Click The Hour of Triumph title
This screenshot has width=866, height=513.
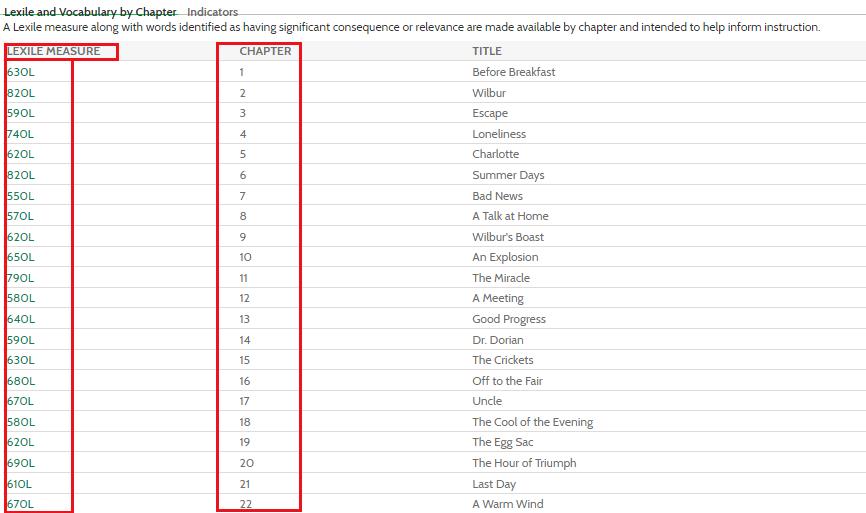pos(524,463)
